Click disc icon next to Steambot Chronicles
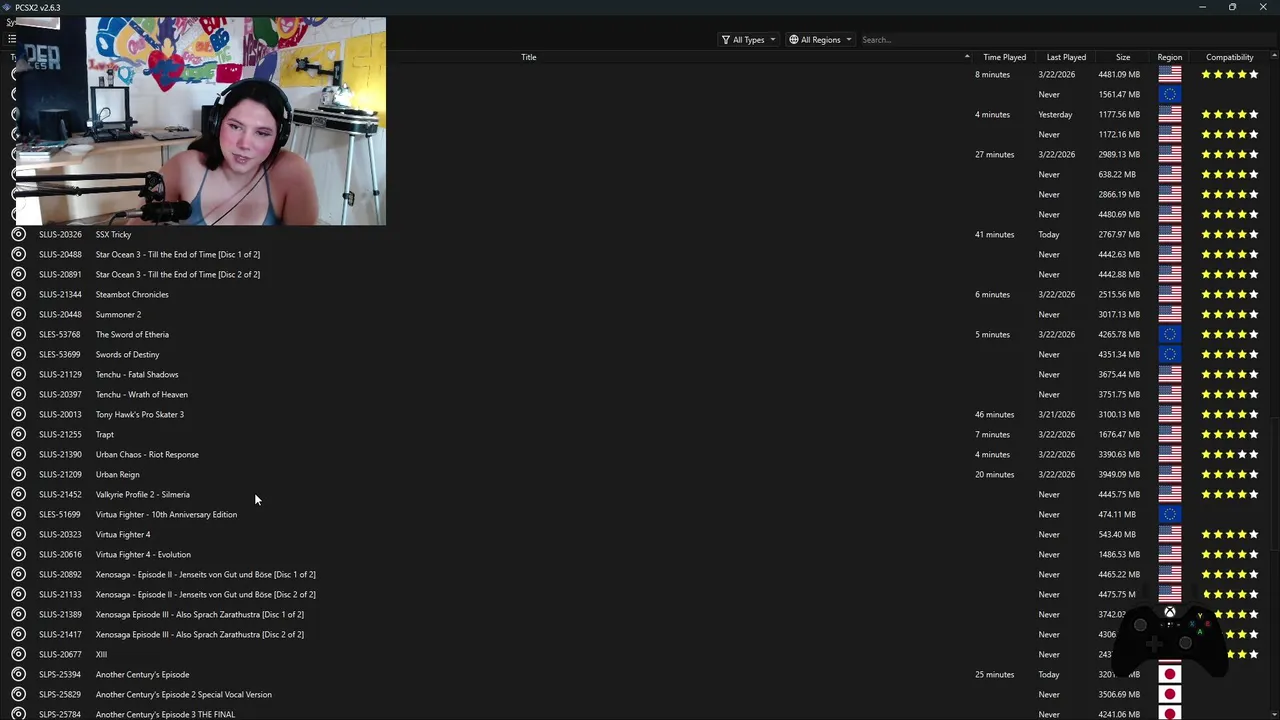Viewport: 1280px width, 720px height. [x=18, y=294]
